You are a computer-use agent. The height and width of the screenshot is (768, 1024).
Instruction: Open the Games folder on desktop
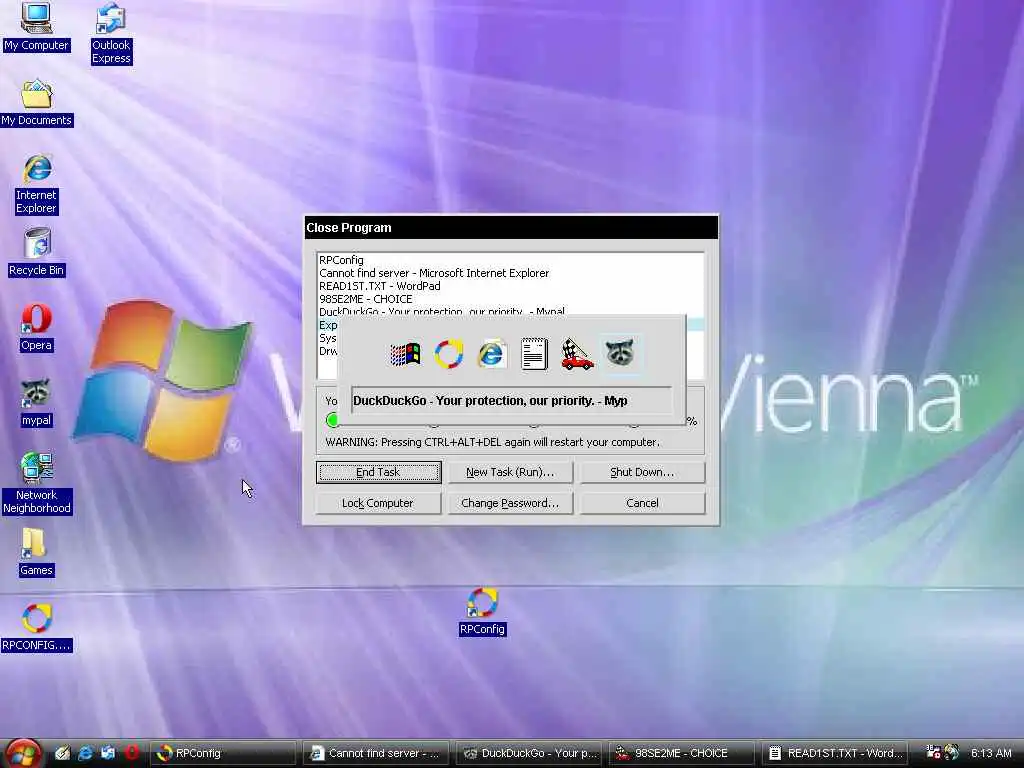coord(36,552)
